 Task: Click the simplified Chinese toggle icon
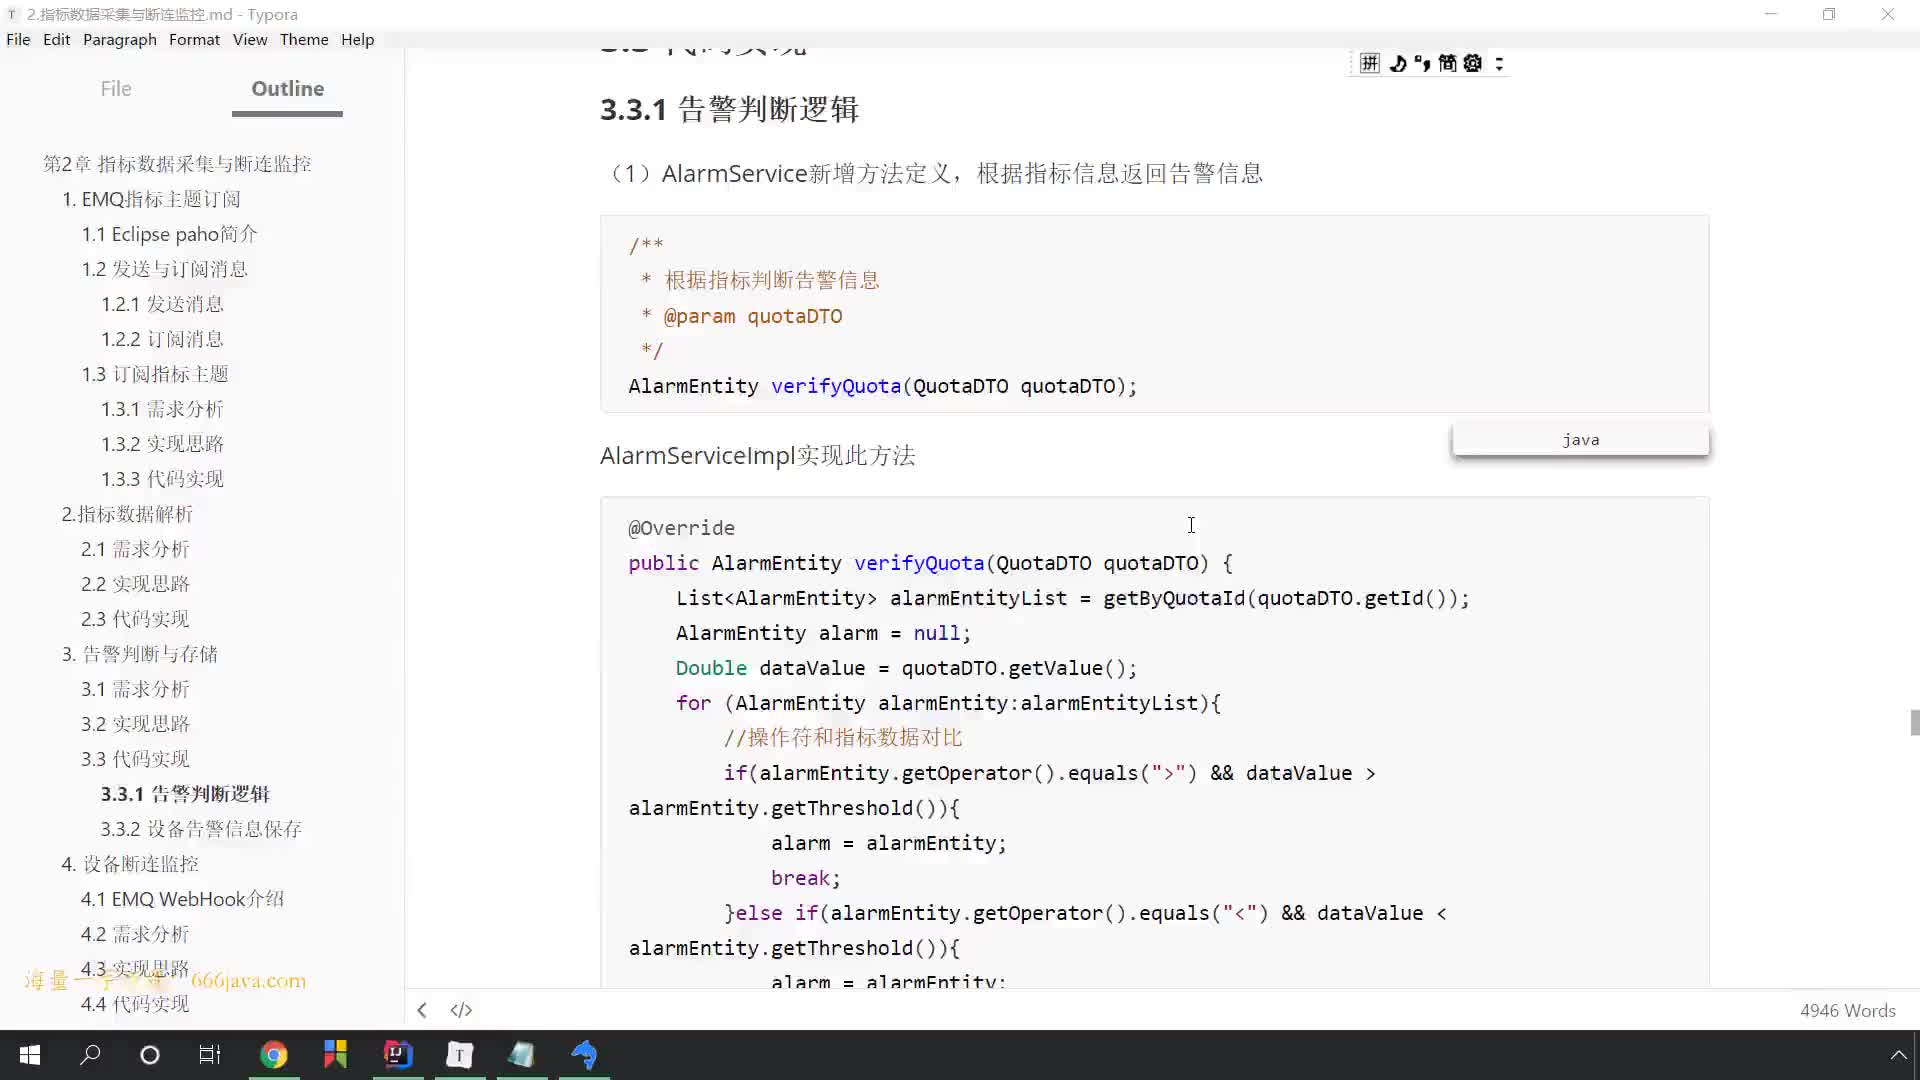pos(1448,62)
